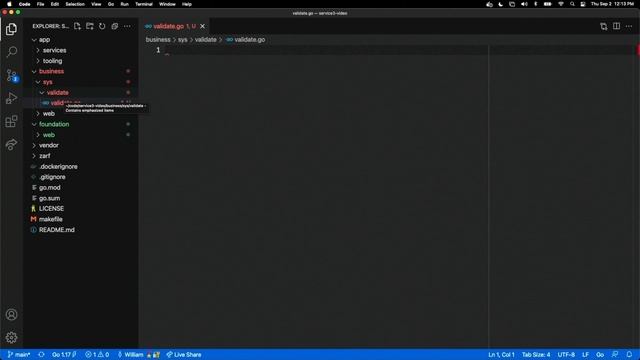Expand the vendor folder
The height and width of the screenshot is (360, 640).
[81, 145]
